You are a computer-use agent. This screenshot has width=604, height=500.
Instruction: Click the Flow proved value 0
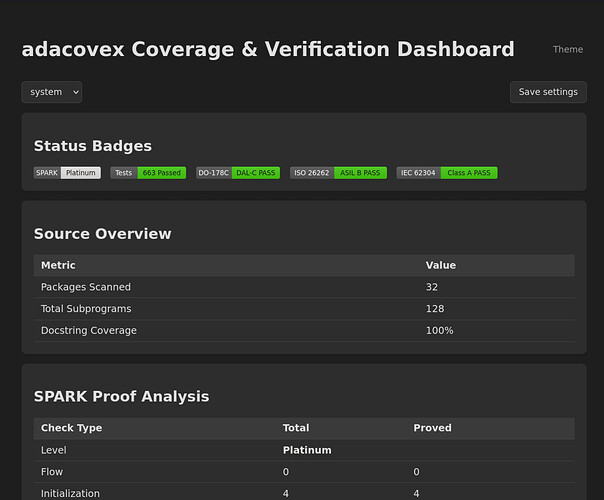point(416,472)
